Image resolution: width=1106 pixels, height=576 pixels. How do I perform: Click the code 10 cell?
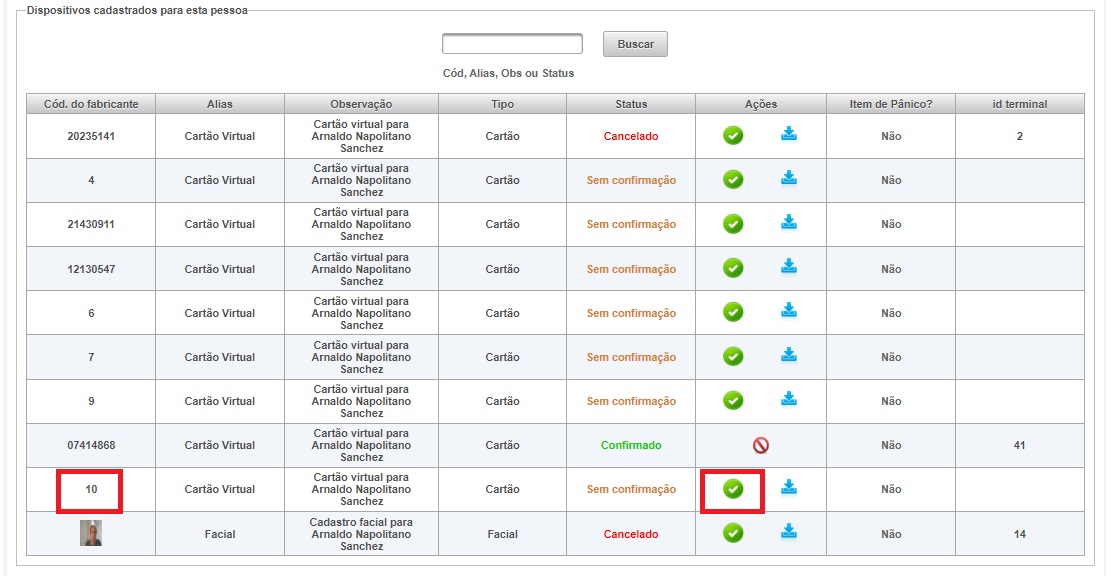click(91, 489)
